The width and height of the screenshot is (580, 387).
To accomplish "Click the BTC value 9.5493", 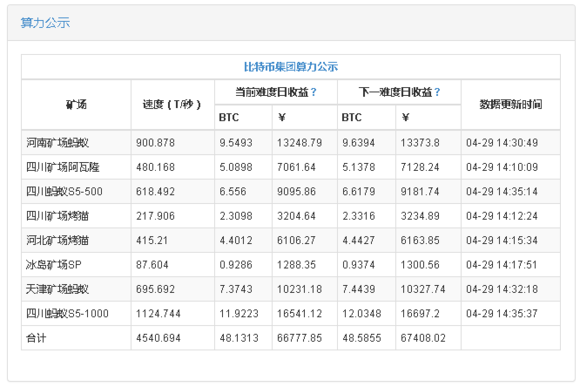I will (x=236, y=142).
